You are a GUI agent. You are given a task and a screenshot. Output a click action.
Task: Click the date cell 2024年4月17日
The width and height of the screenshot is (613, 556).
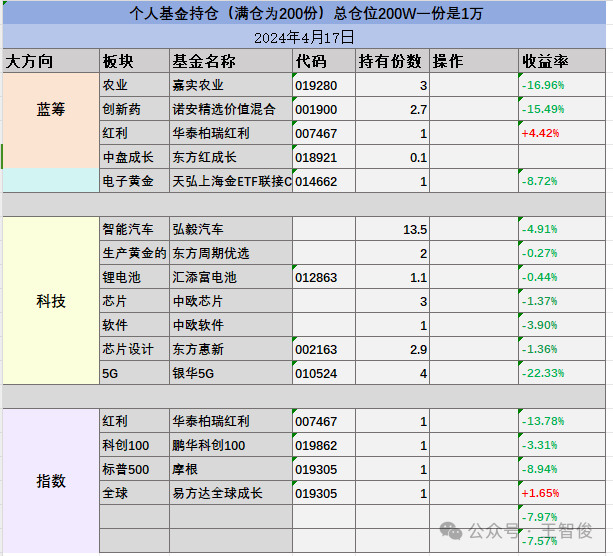point(304,37)
